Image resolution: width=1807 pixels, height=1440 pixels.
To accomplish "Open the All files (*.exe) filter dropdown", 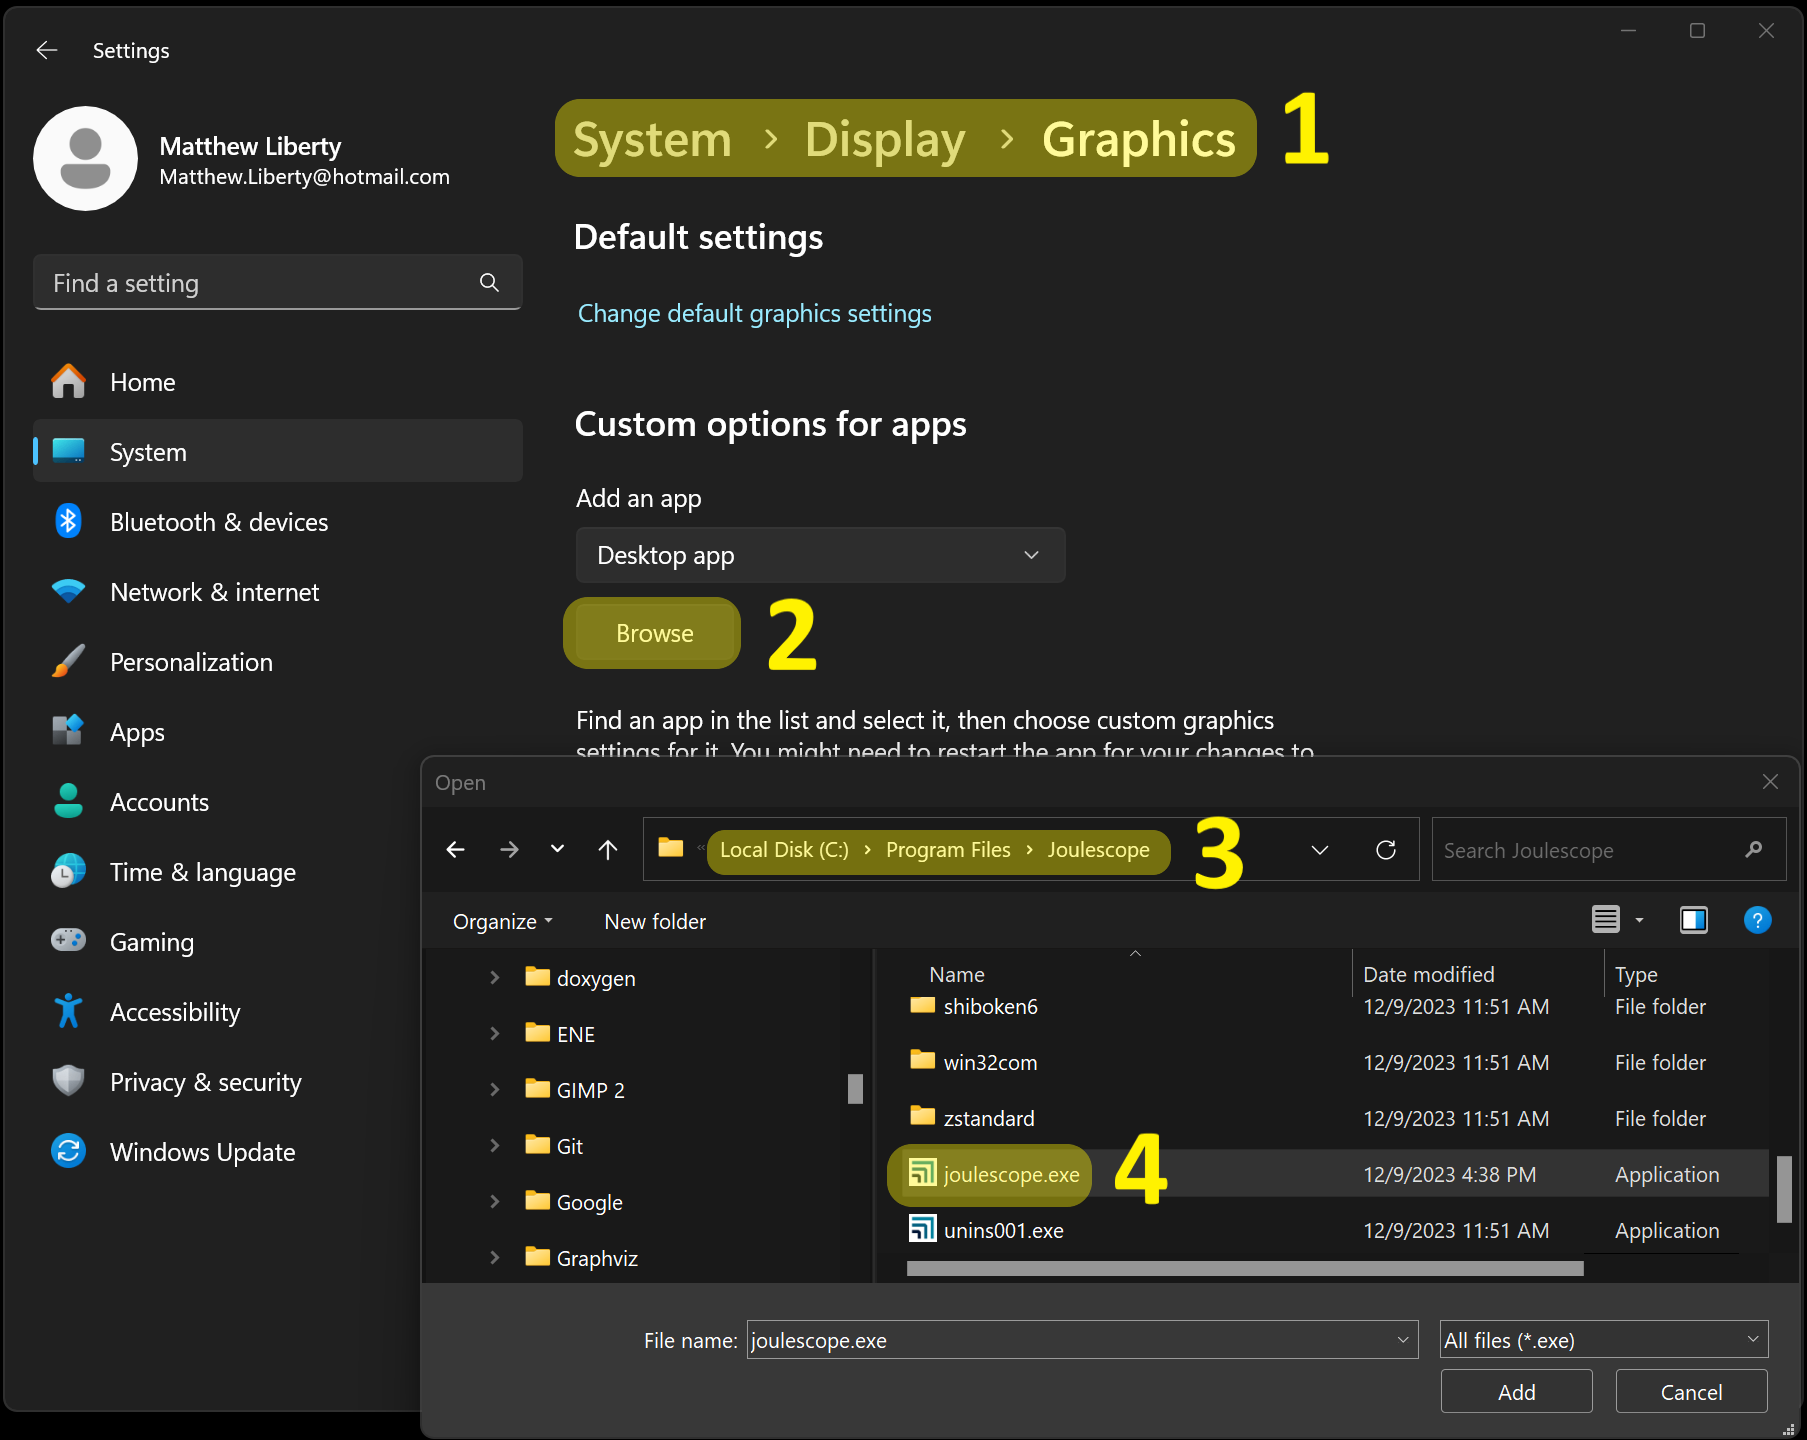I will pyautogui.click(x=1604, y=1340).
